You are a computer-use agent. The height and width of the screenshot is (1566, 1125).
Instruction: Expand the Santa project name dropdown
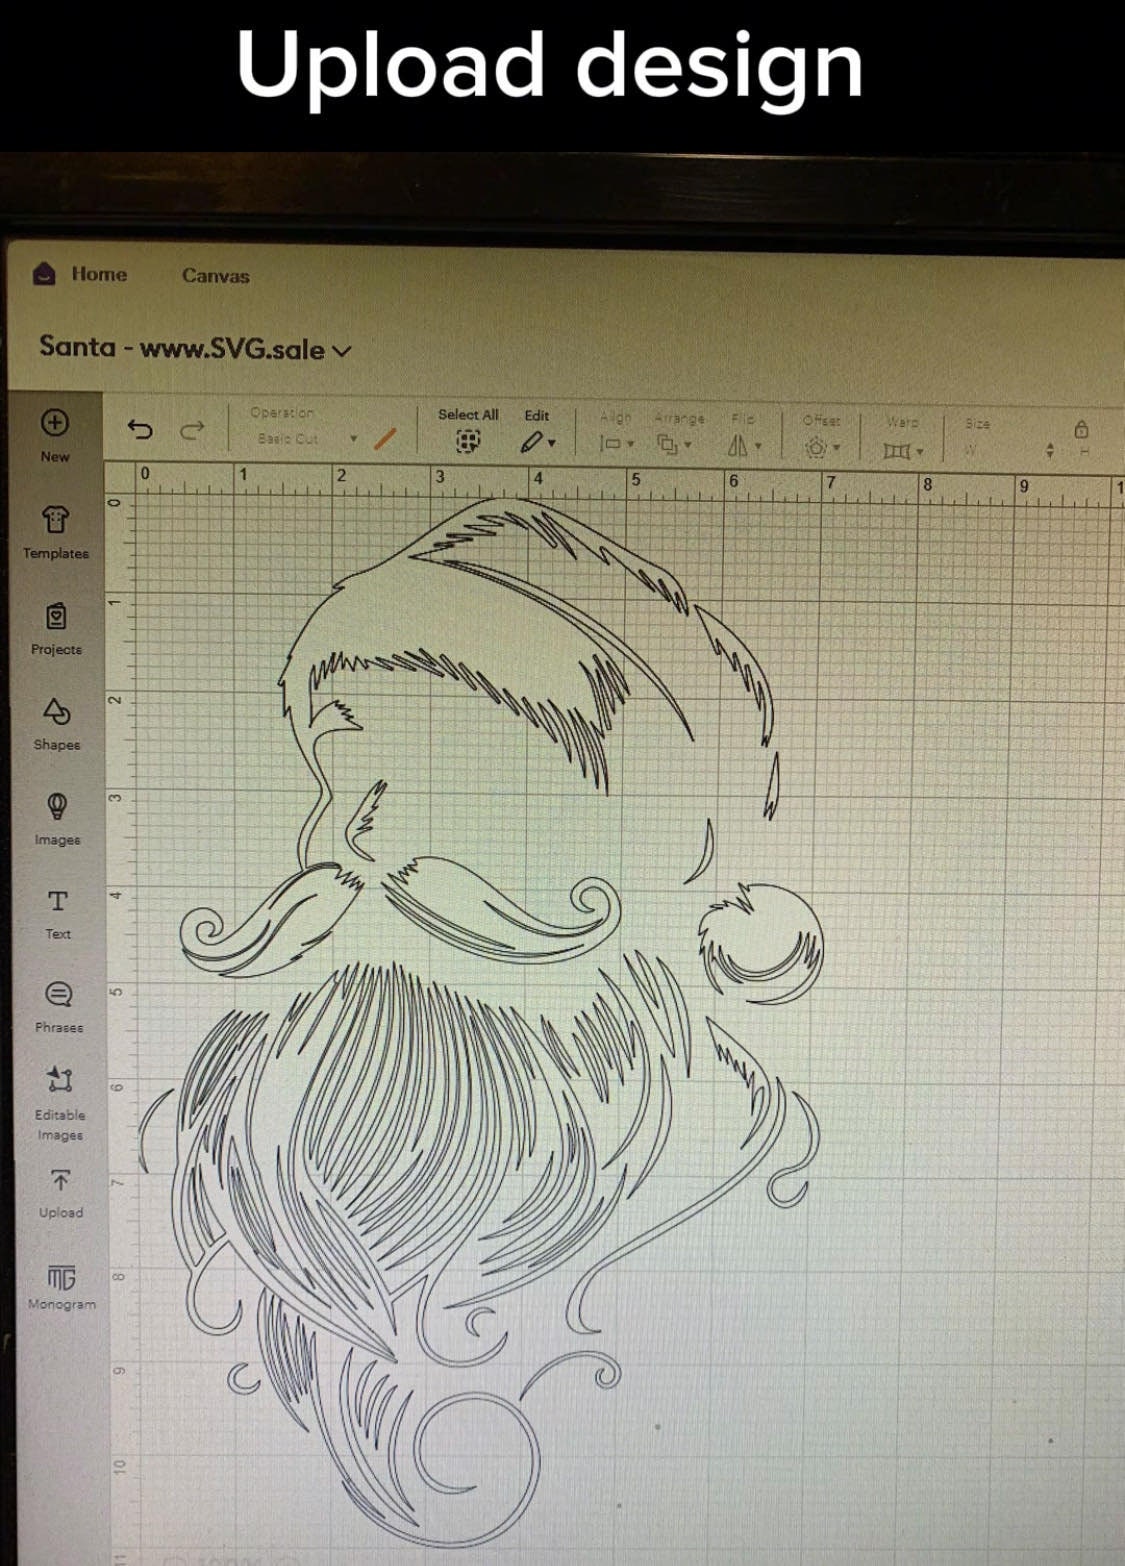tap(343, 350)
